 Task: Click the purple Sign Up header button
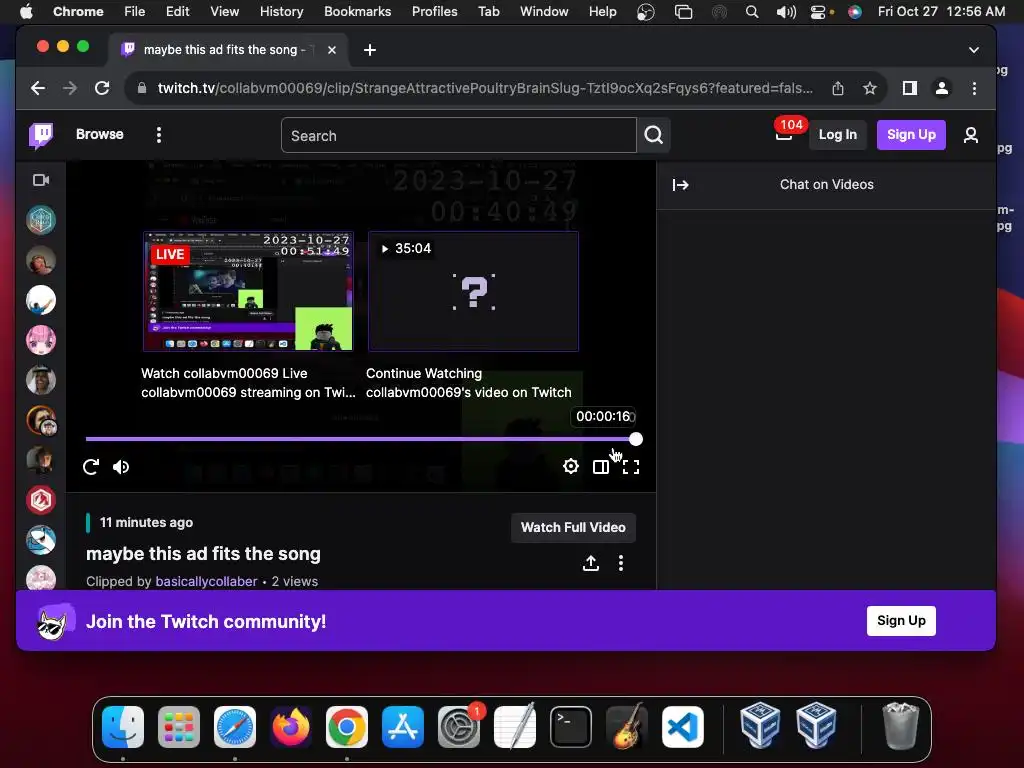click(911, 135)
